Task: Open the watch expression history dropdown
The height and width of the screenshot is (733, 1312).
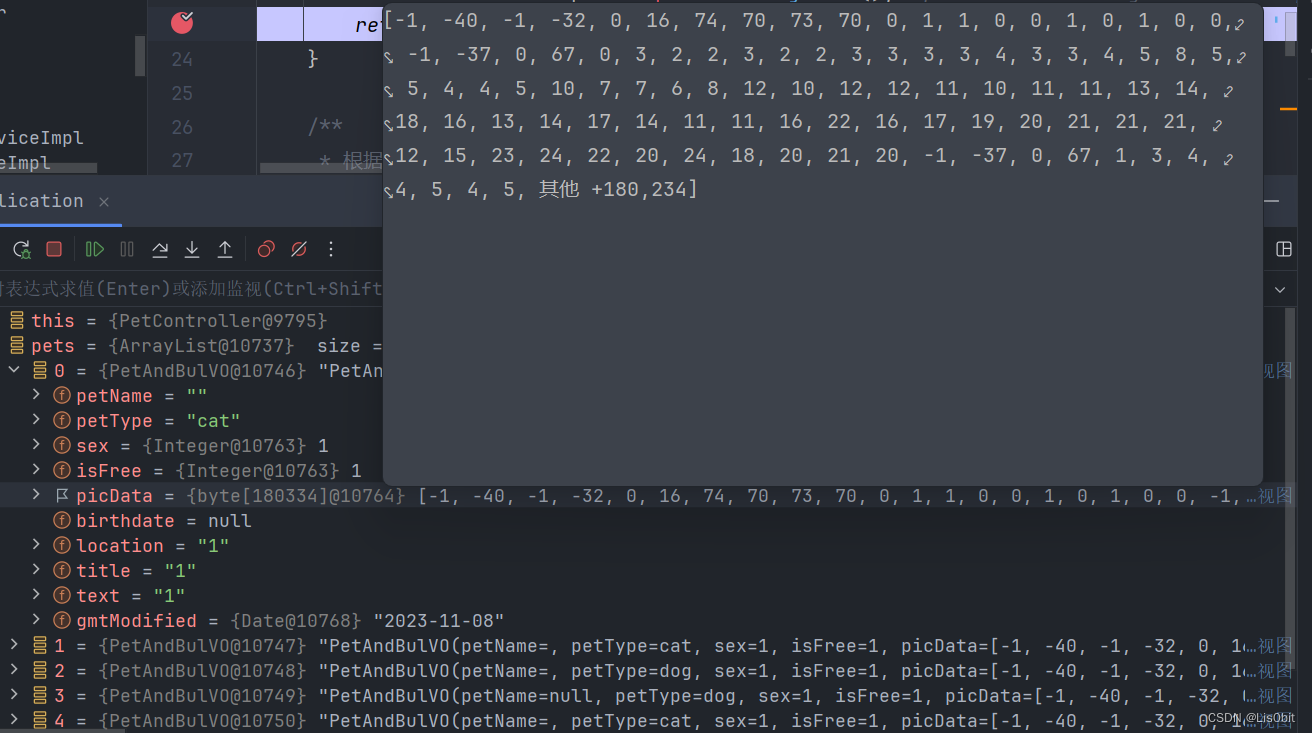Action: point(1280,289)
